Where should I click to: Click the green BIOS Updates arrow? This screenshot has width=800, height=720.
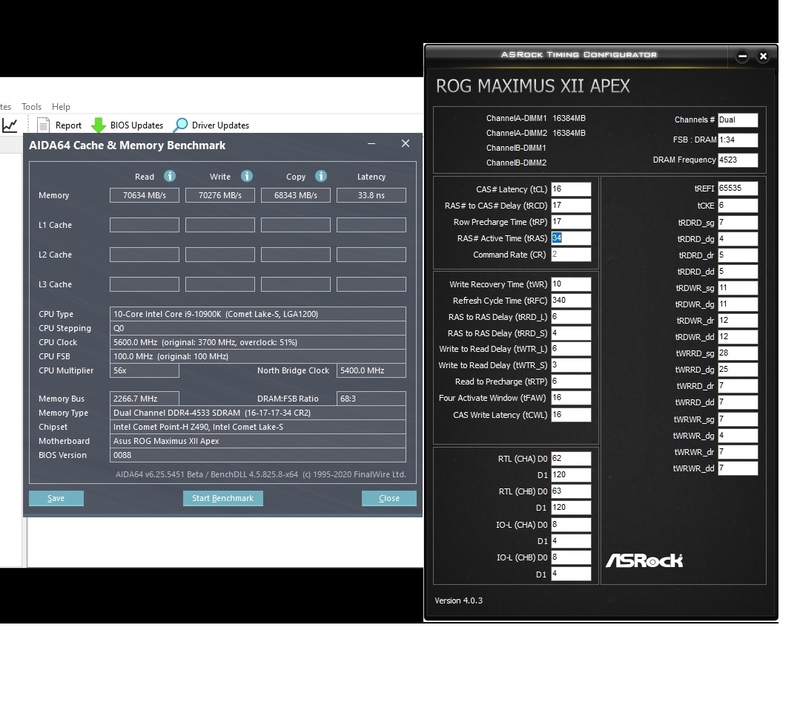coord(98,125)
